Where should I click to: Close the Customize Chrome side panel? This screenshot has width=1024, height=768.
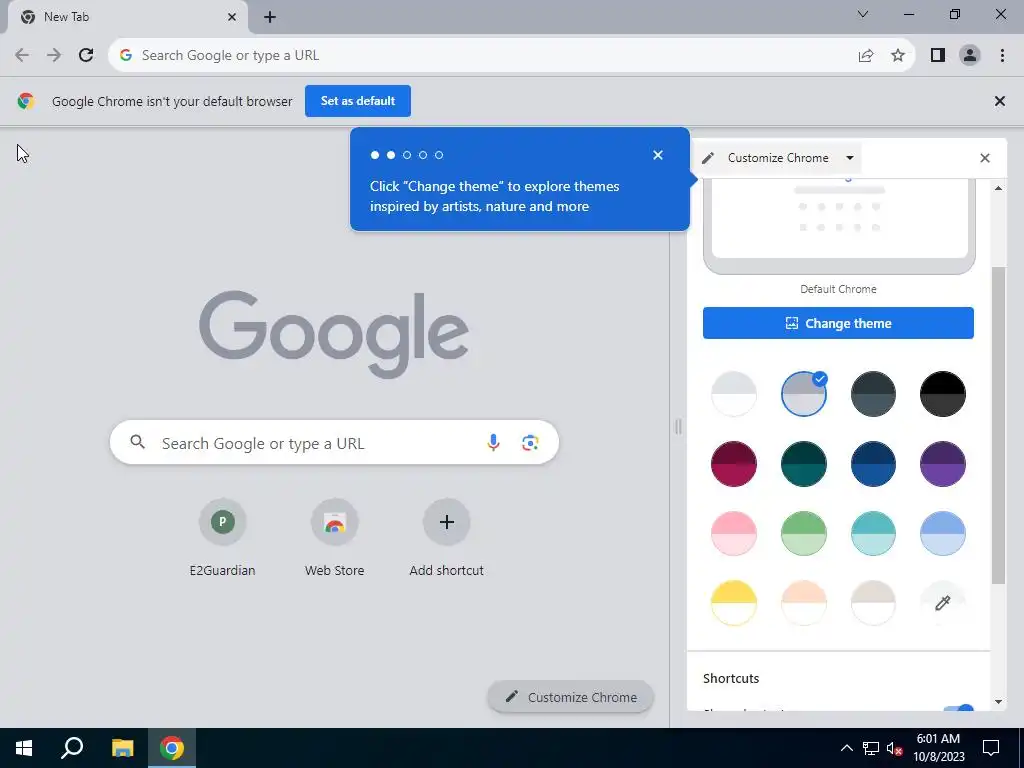coord(985,158)
